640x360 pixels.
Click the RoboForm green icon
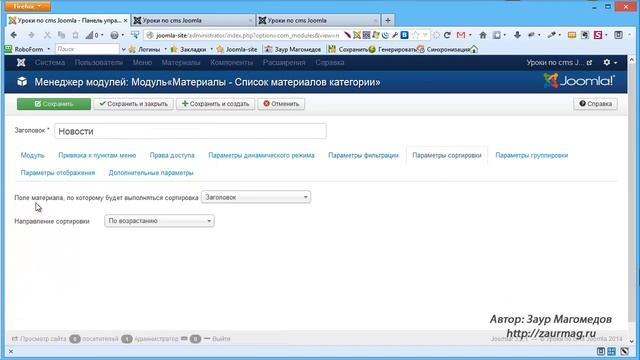point(8,49)
